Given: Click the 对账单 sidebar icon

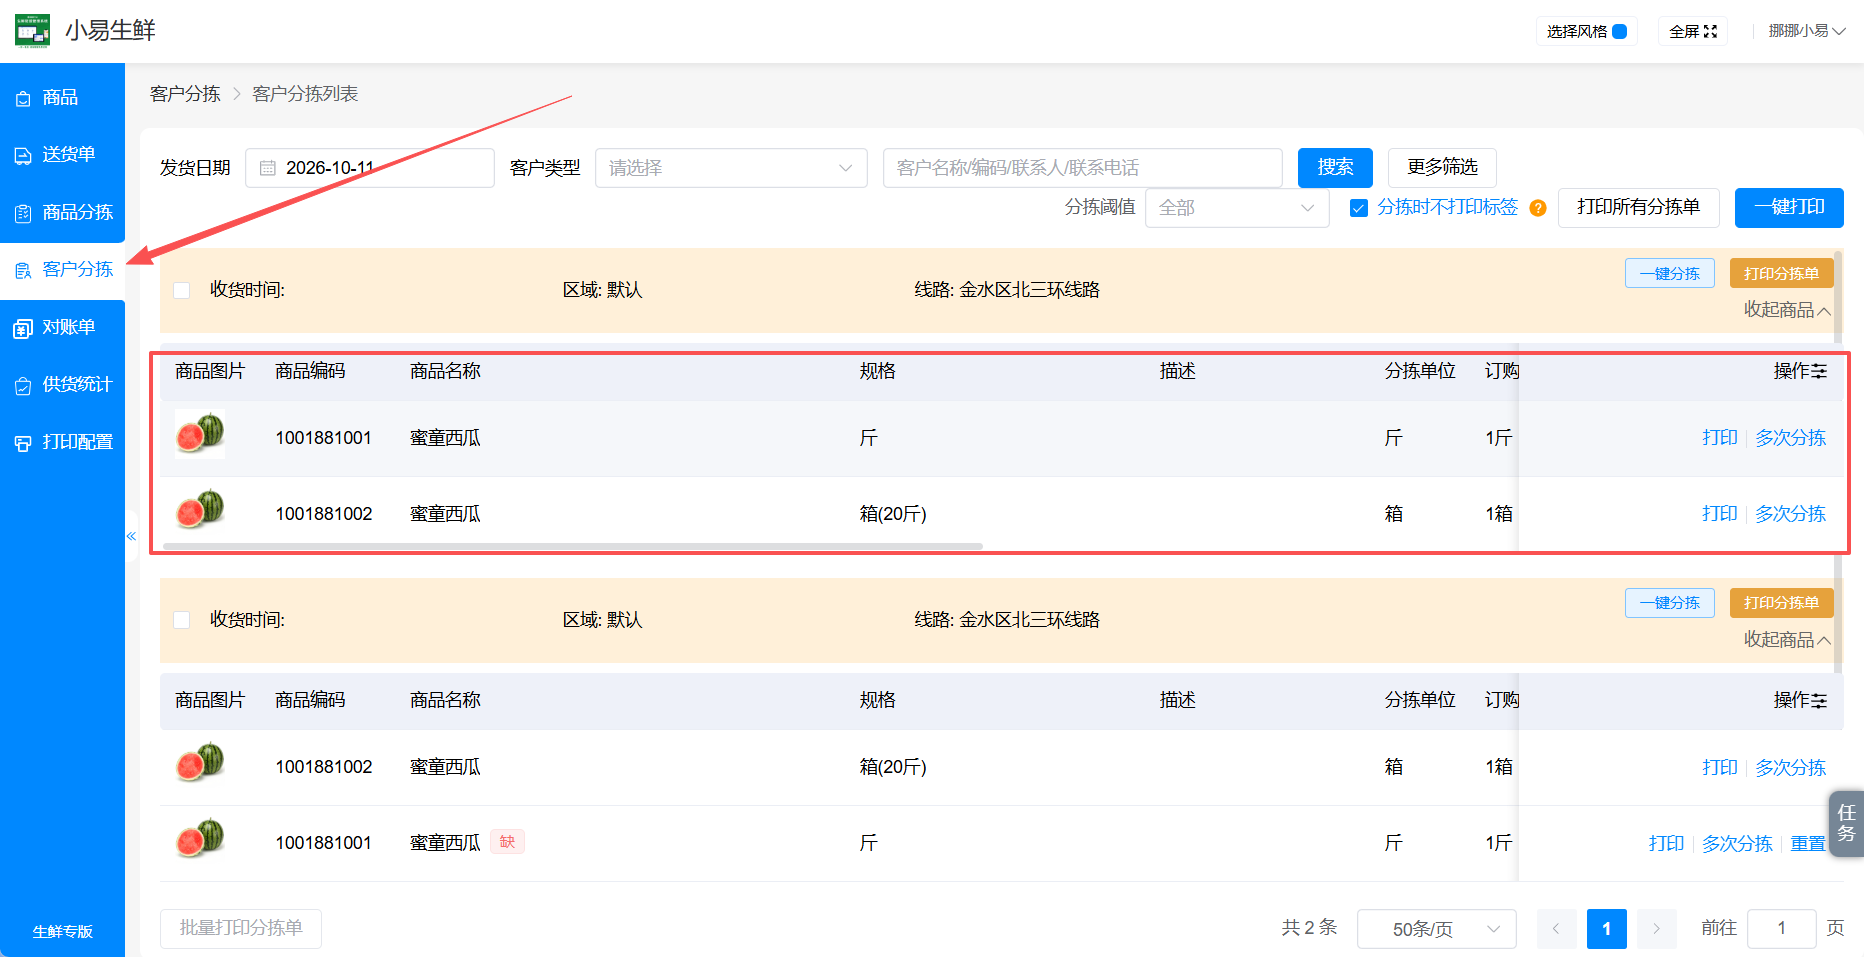Looking at the screenshot, I should pos(23,328).
